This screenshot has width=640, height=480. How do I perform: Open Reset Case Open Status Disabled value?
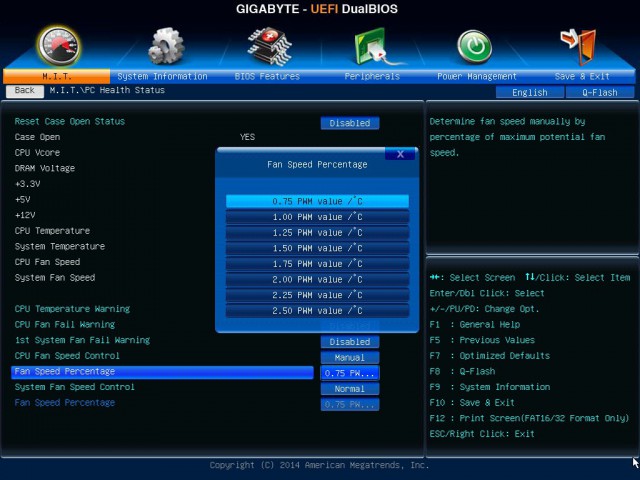click(350, 123)
